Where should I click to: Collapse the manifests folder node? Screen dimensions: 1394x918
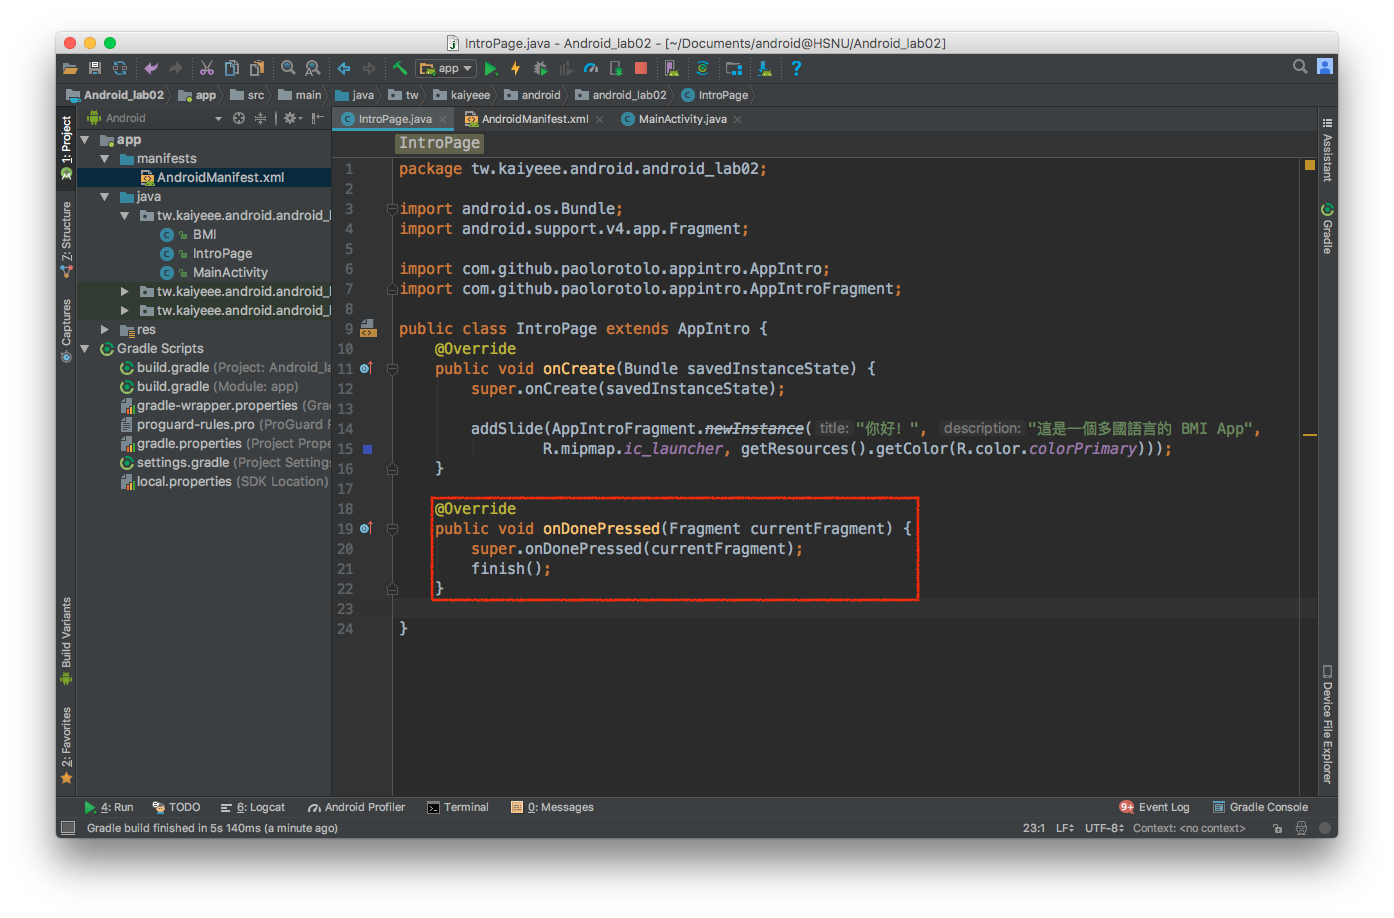[x=104, y=159]
